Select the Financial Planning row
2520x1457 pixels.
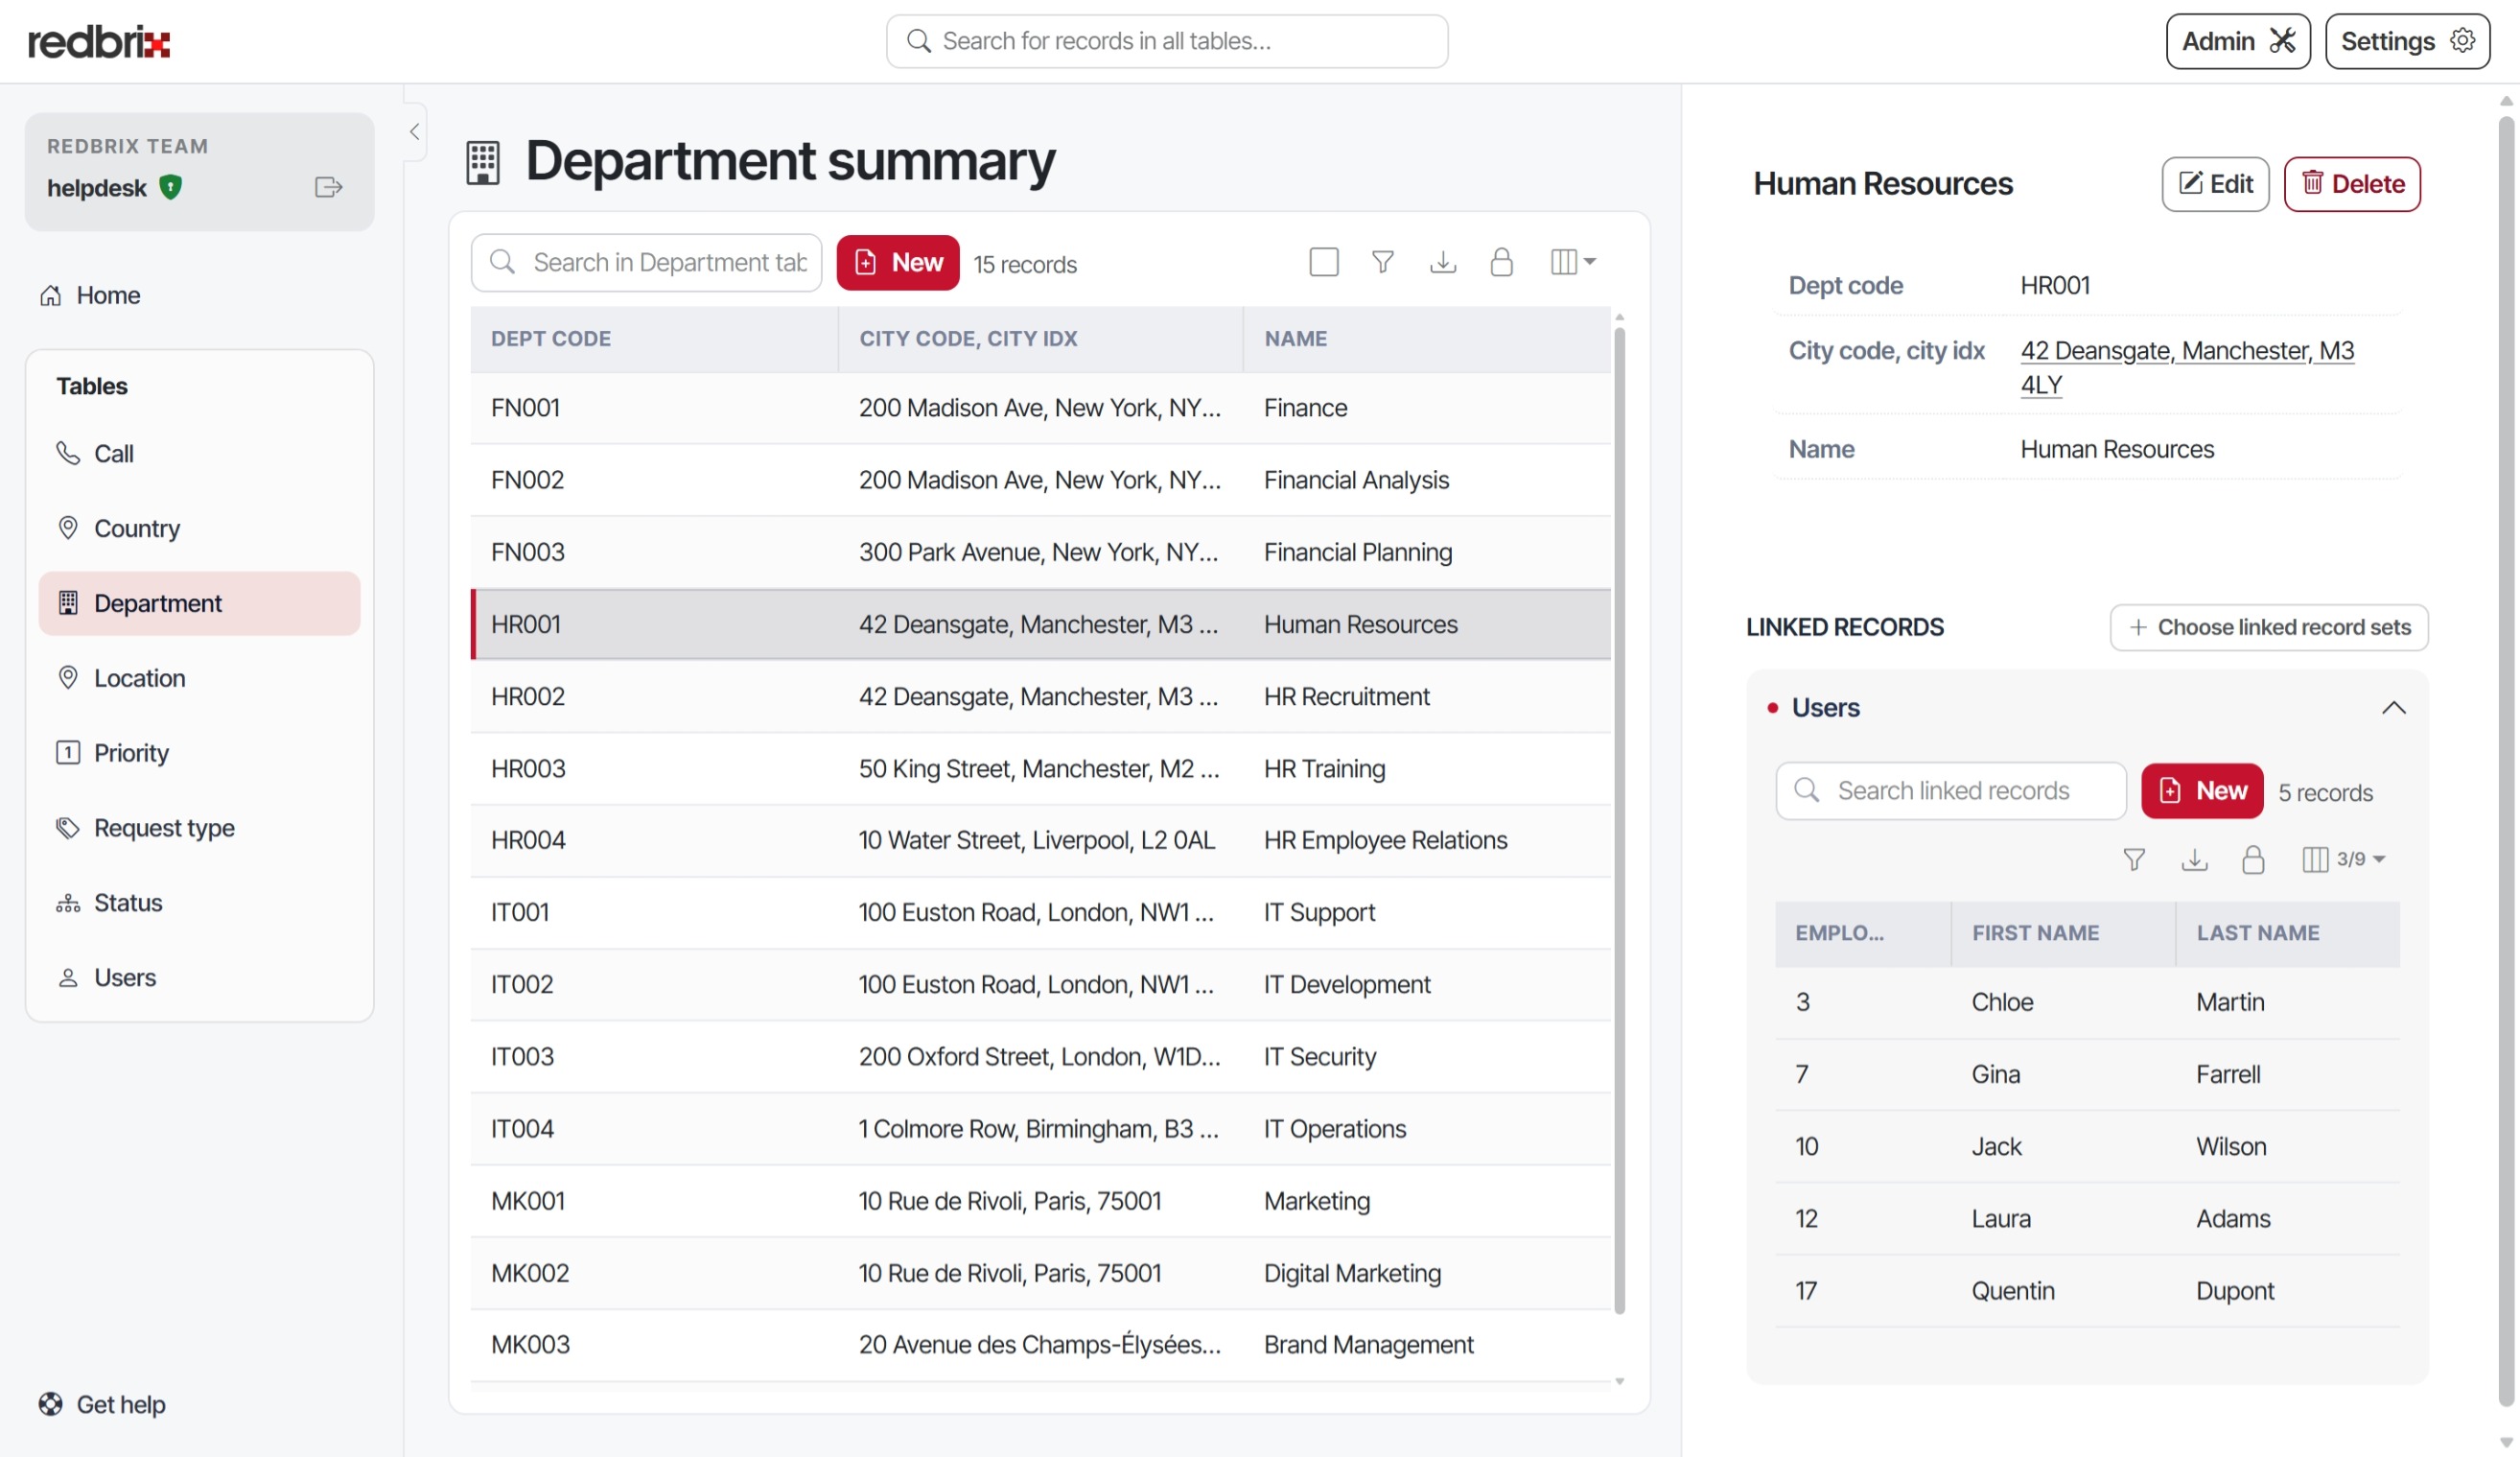pyautogui.click(x=1040, y=552)
